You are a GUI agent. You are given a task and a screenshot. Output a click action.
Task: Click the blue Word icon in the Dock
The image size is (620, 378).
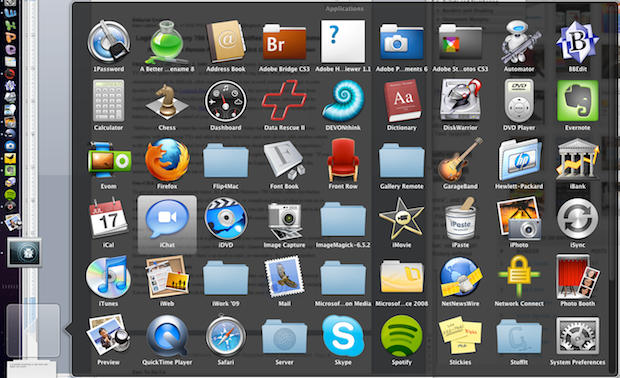tap(10, 13)
